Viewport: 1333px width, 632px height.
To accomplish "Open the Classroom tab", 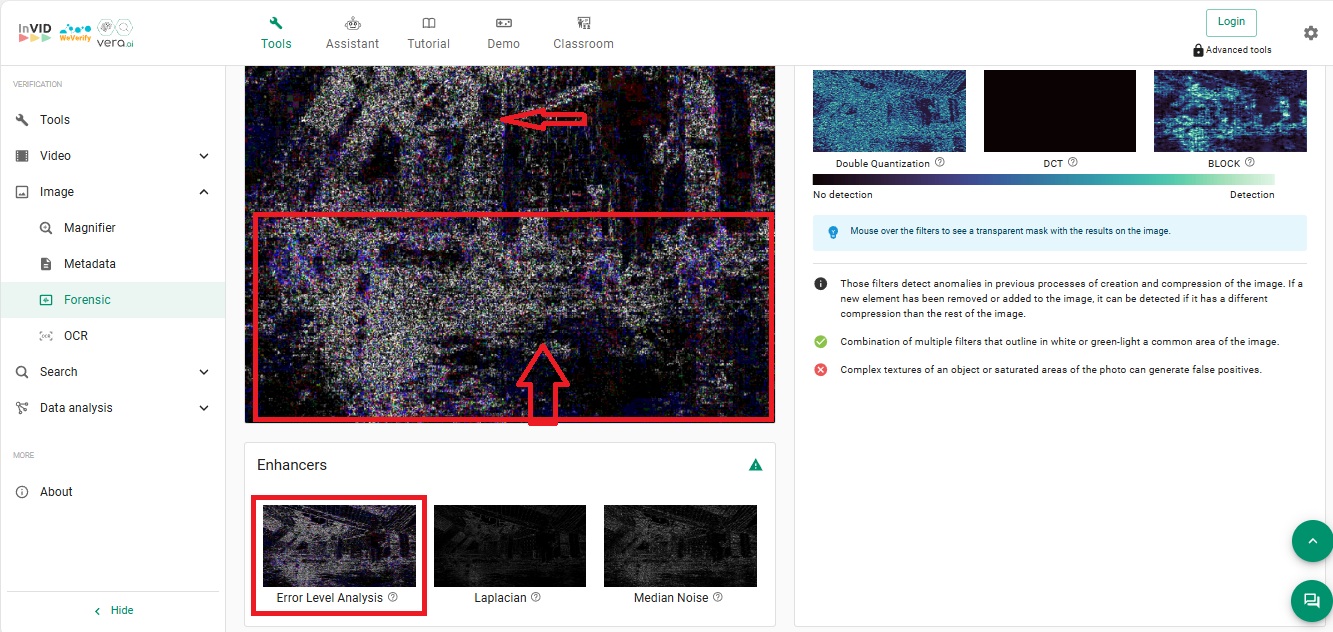I will point(583,33).
